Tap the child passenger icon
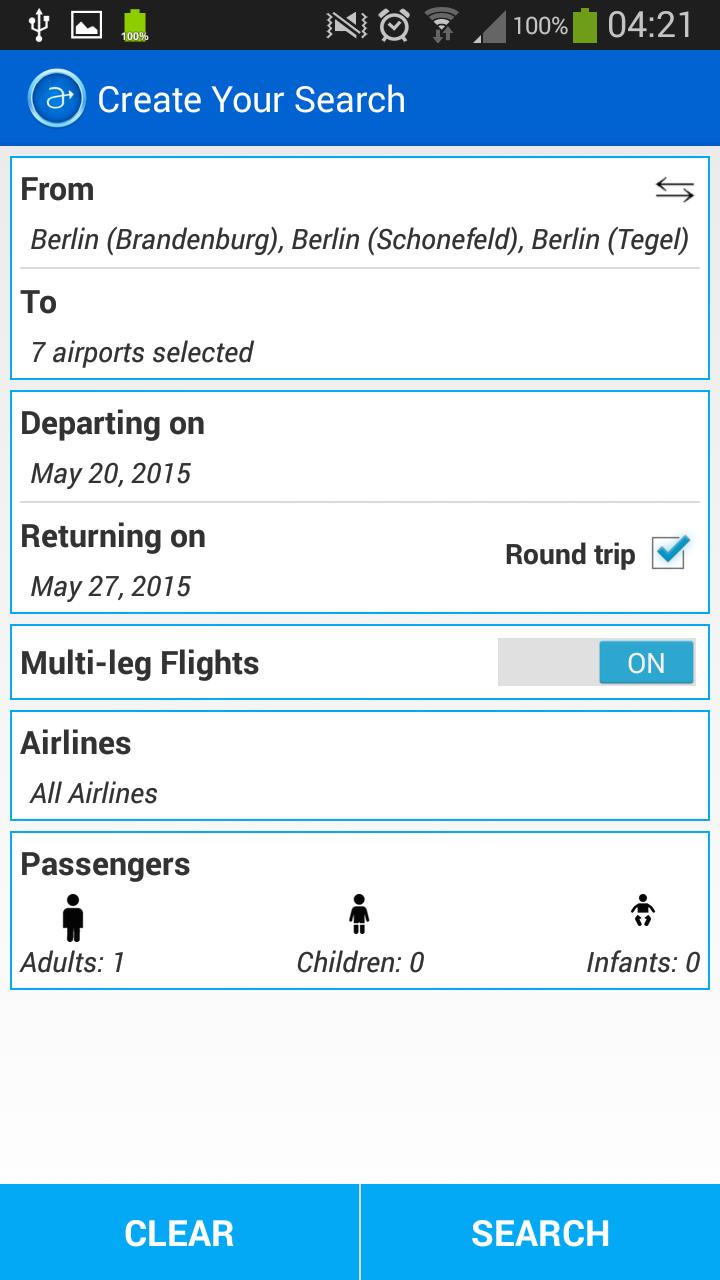 (360, 914)
